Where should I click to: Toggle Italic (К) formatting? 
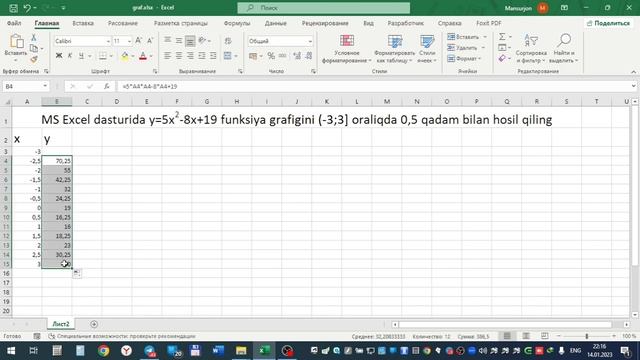[x=70, y=56]
